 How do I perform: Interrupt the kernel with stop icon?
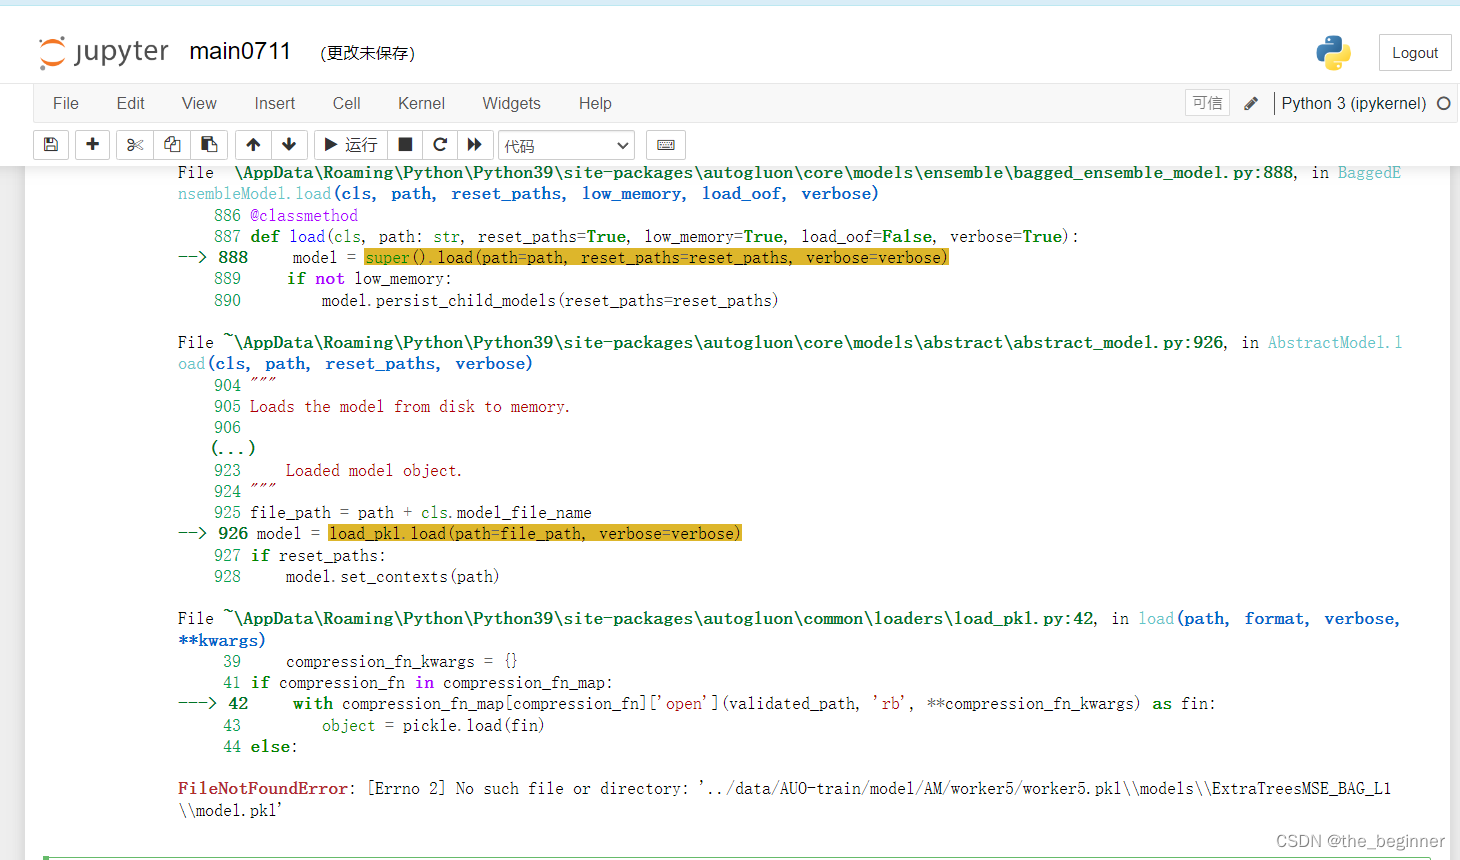tap(405, 144)
